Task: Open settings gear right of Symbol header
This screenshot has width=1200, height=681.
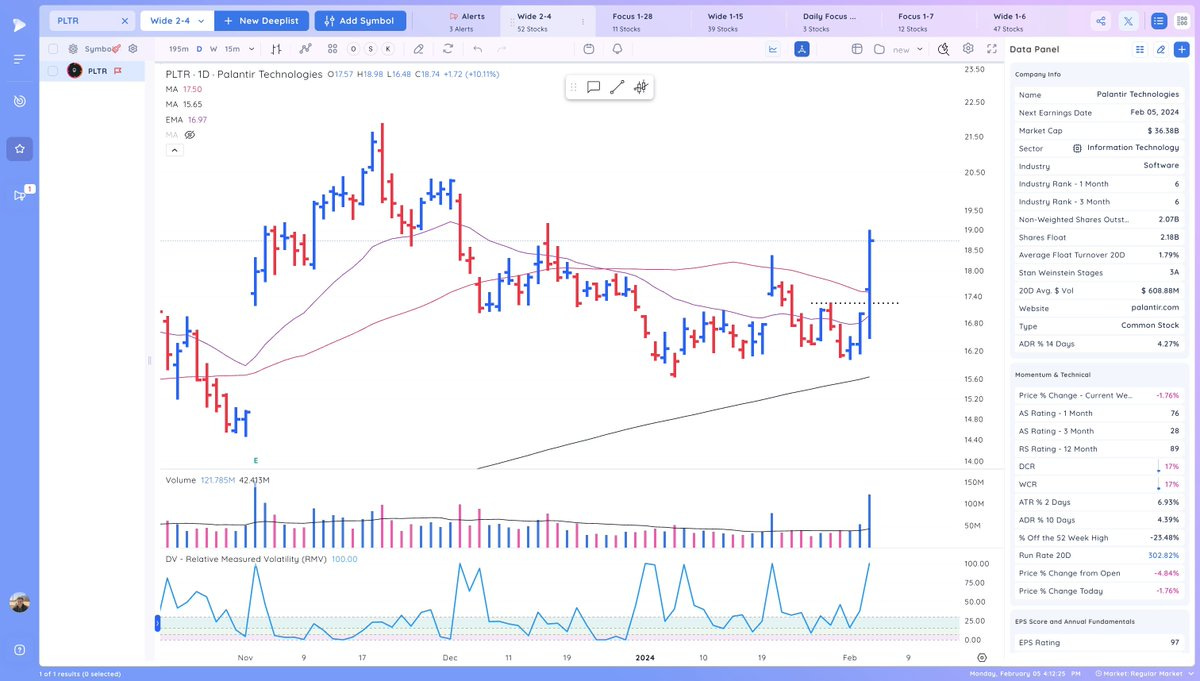Action: coord(132,48)
